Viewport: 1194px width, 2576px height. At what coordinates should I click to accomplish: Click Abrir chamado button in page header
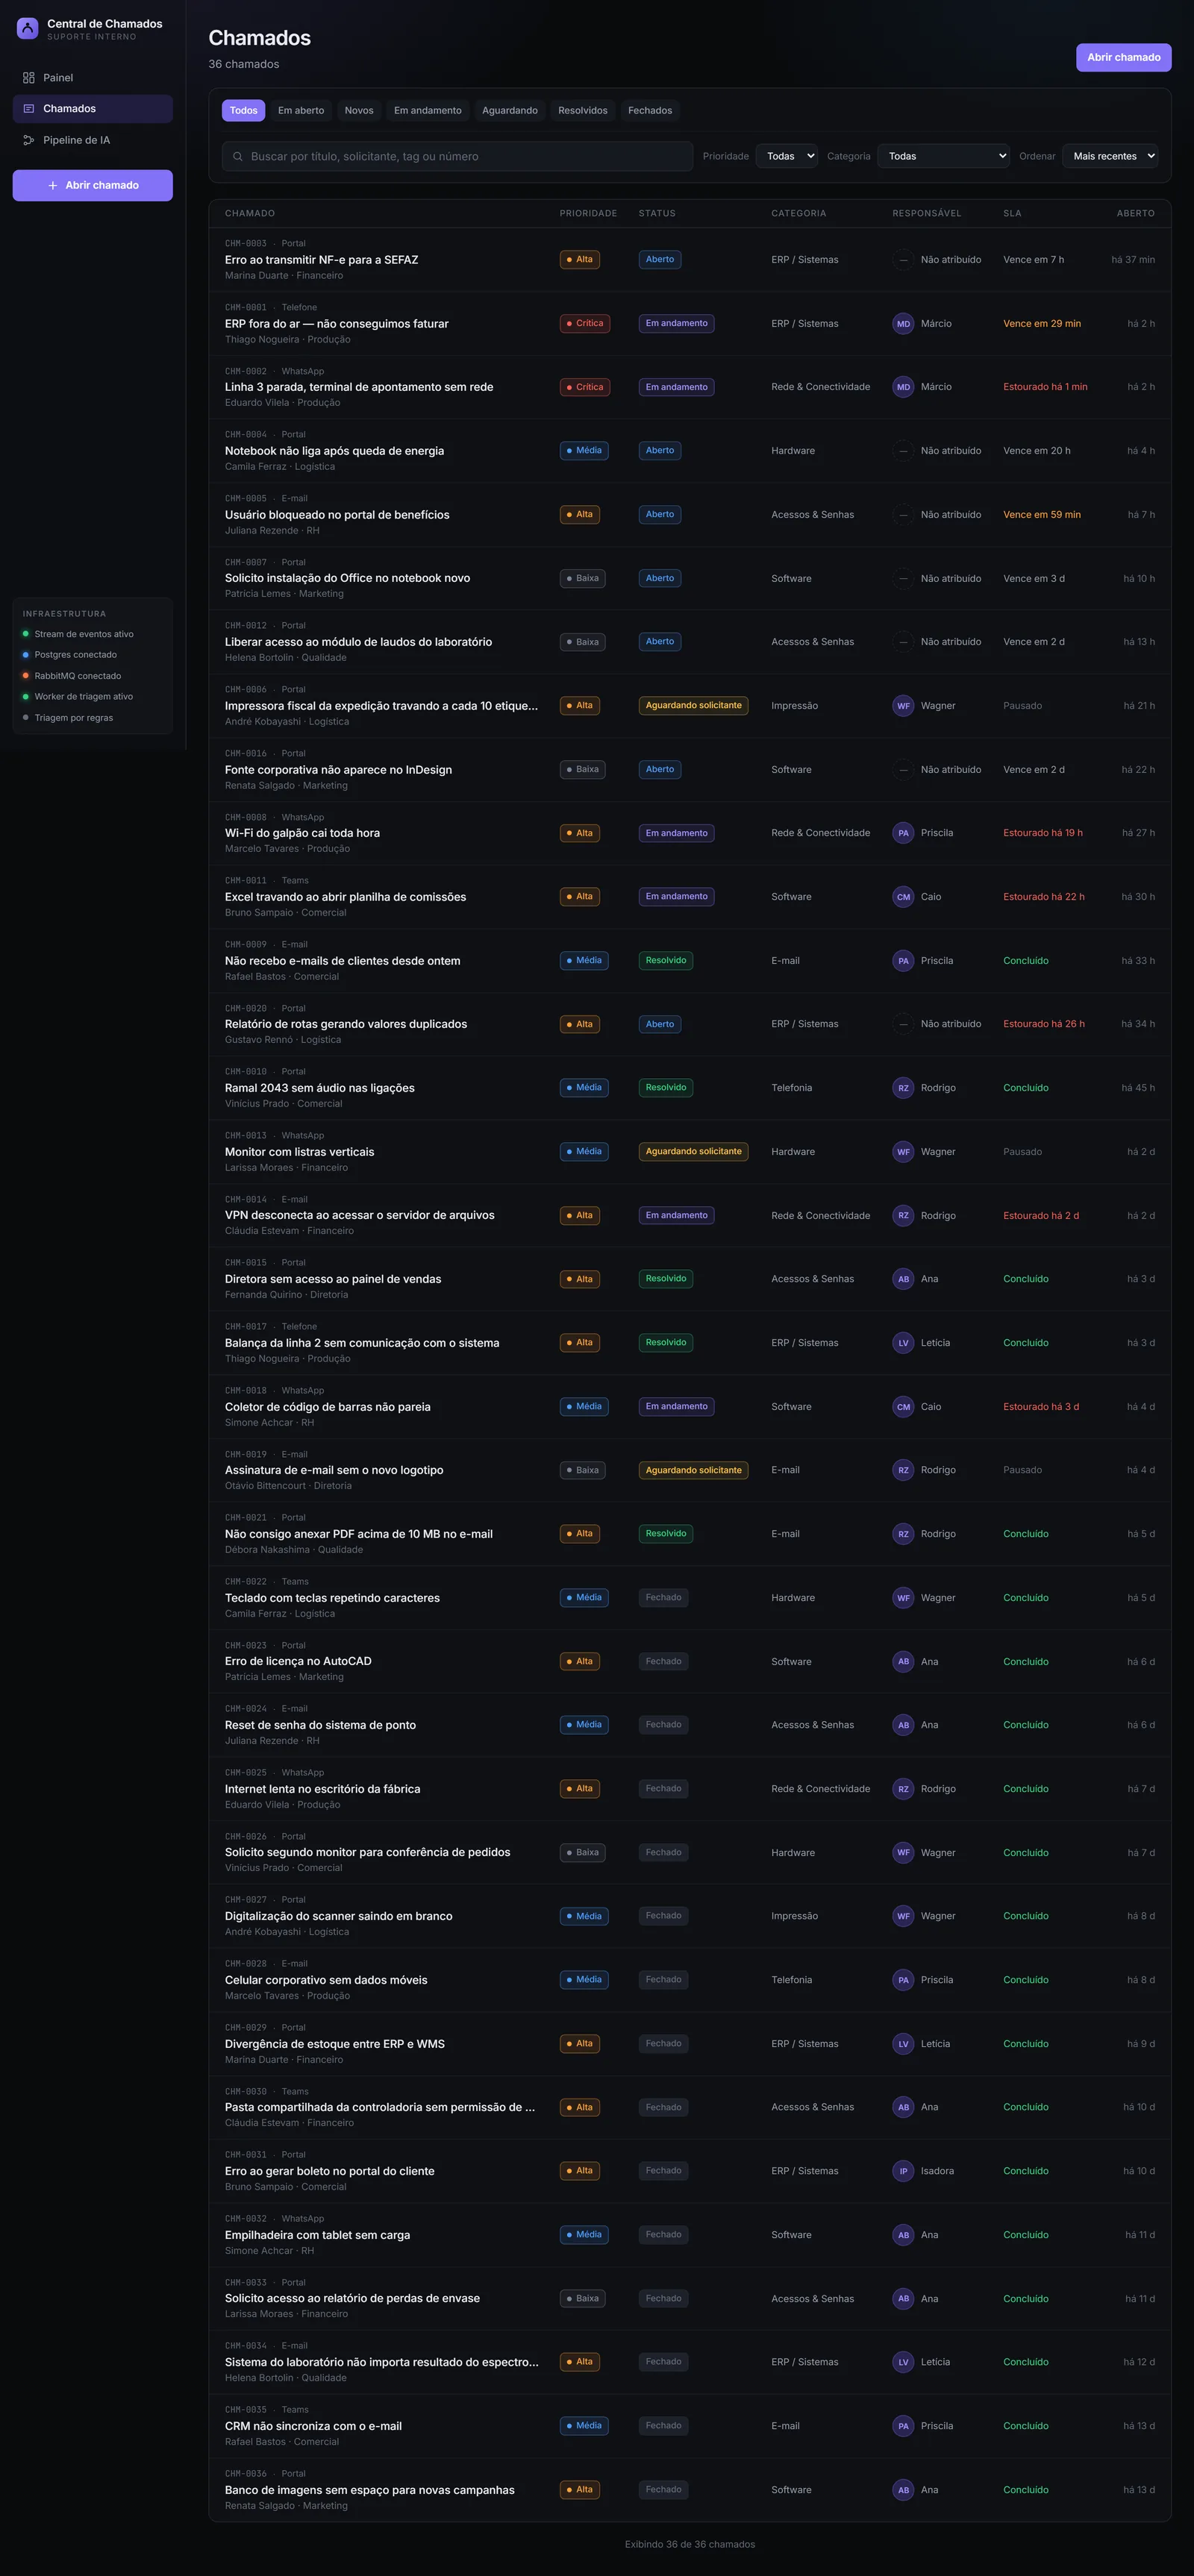1123,58
